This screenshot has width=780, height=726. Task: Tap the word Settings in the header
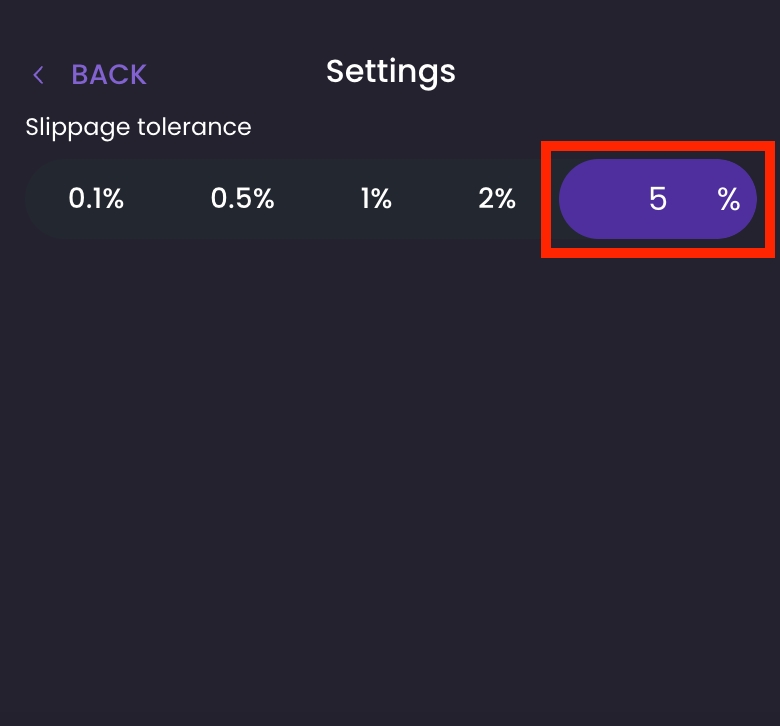[x=390, y=71]
